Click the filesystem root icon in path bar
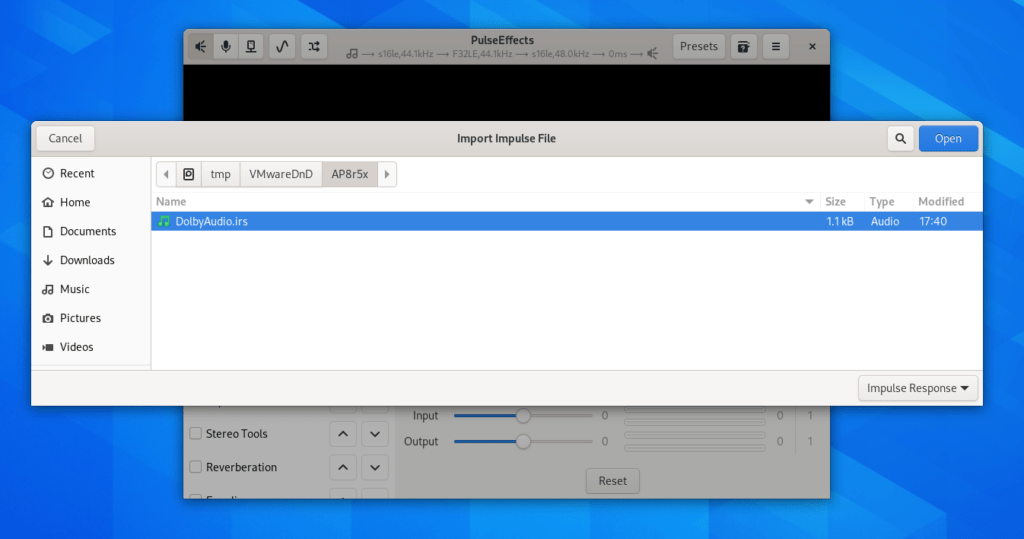 click(x=189, y=174)
